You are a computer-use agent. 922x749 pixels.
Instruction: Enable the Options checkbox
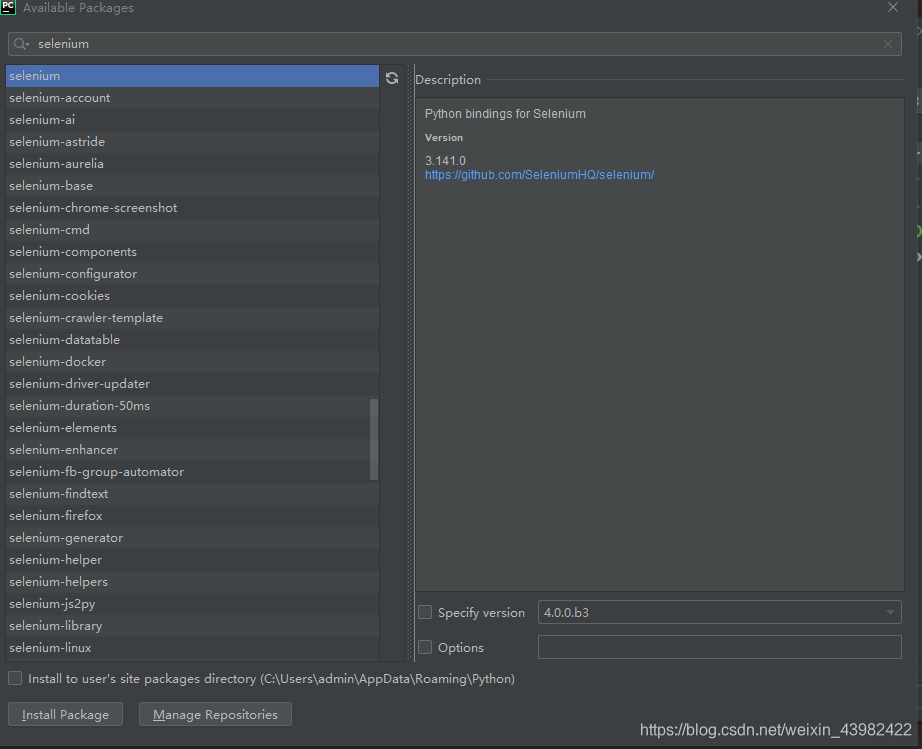[425, 647]
